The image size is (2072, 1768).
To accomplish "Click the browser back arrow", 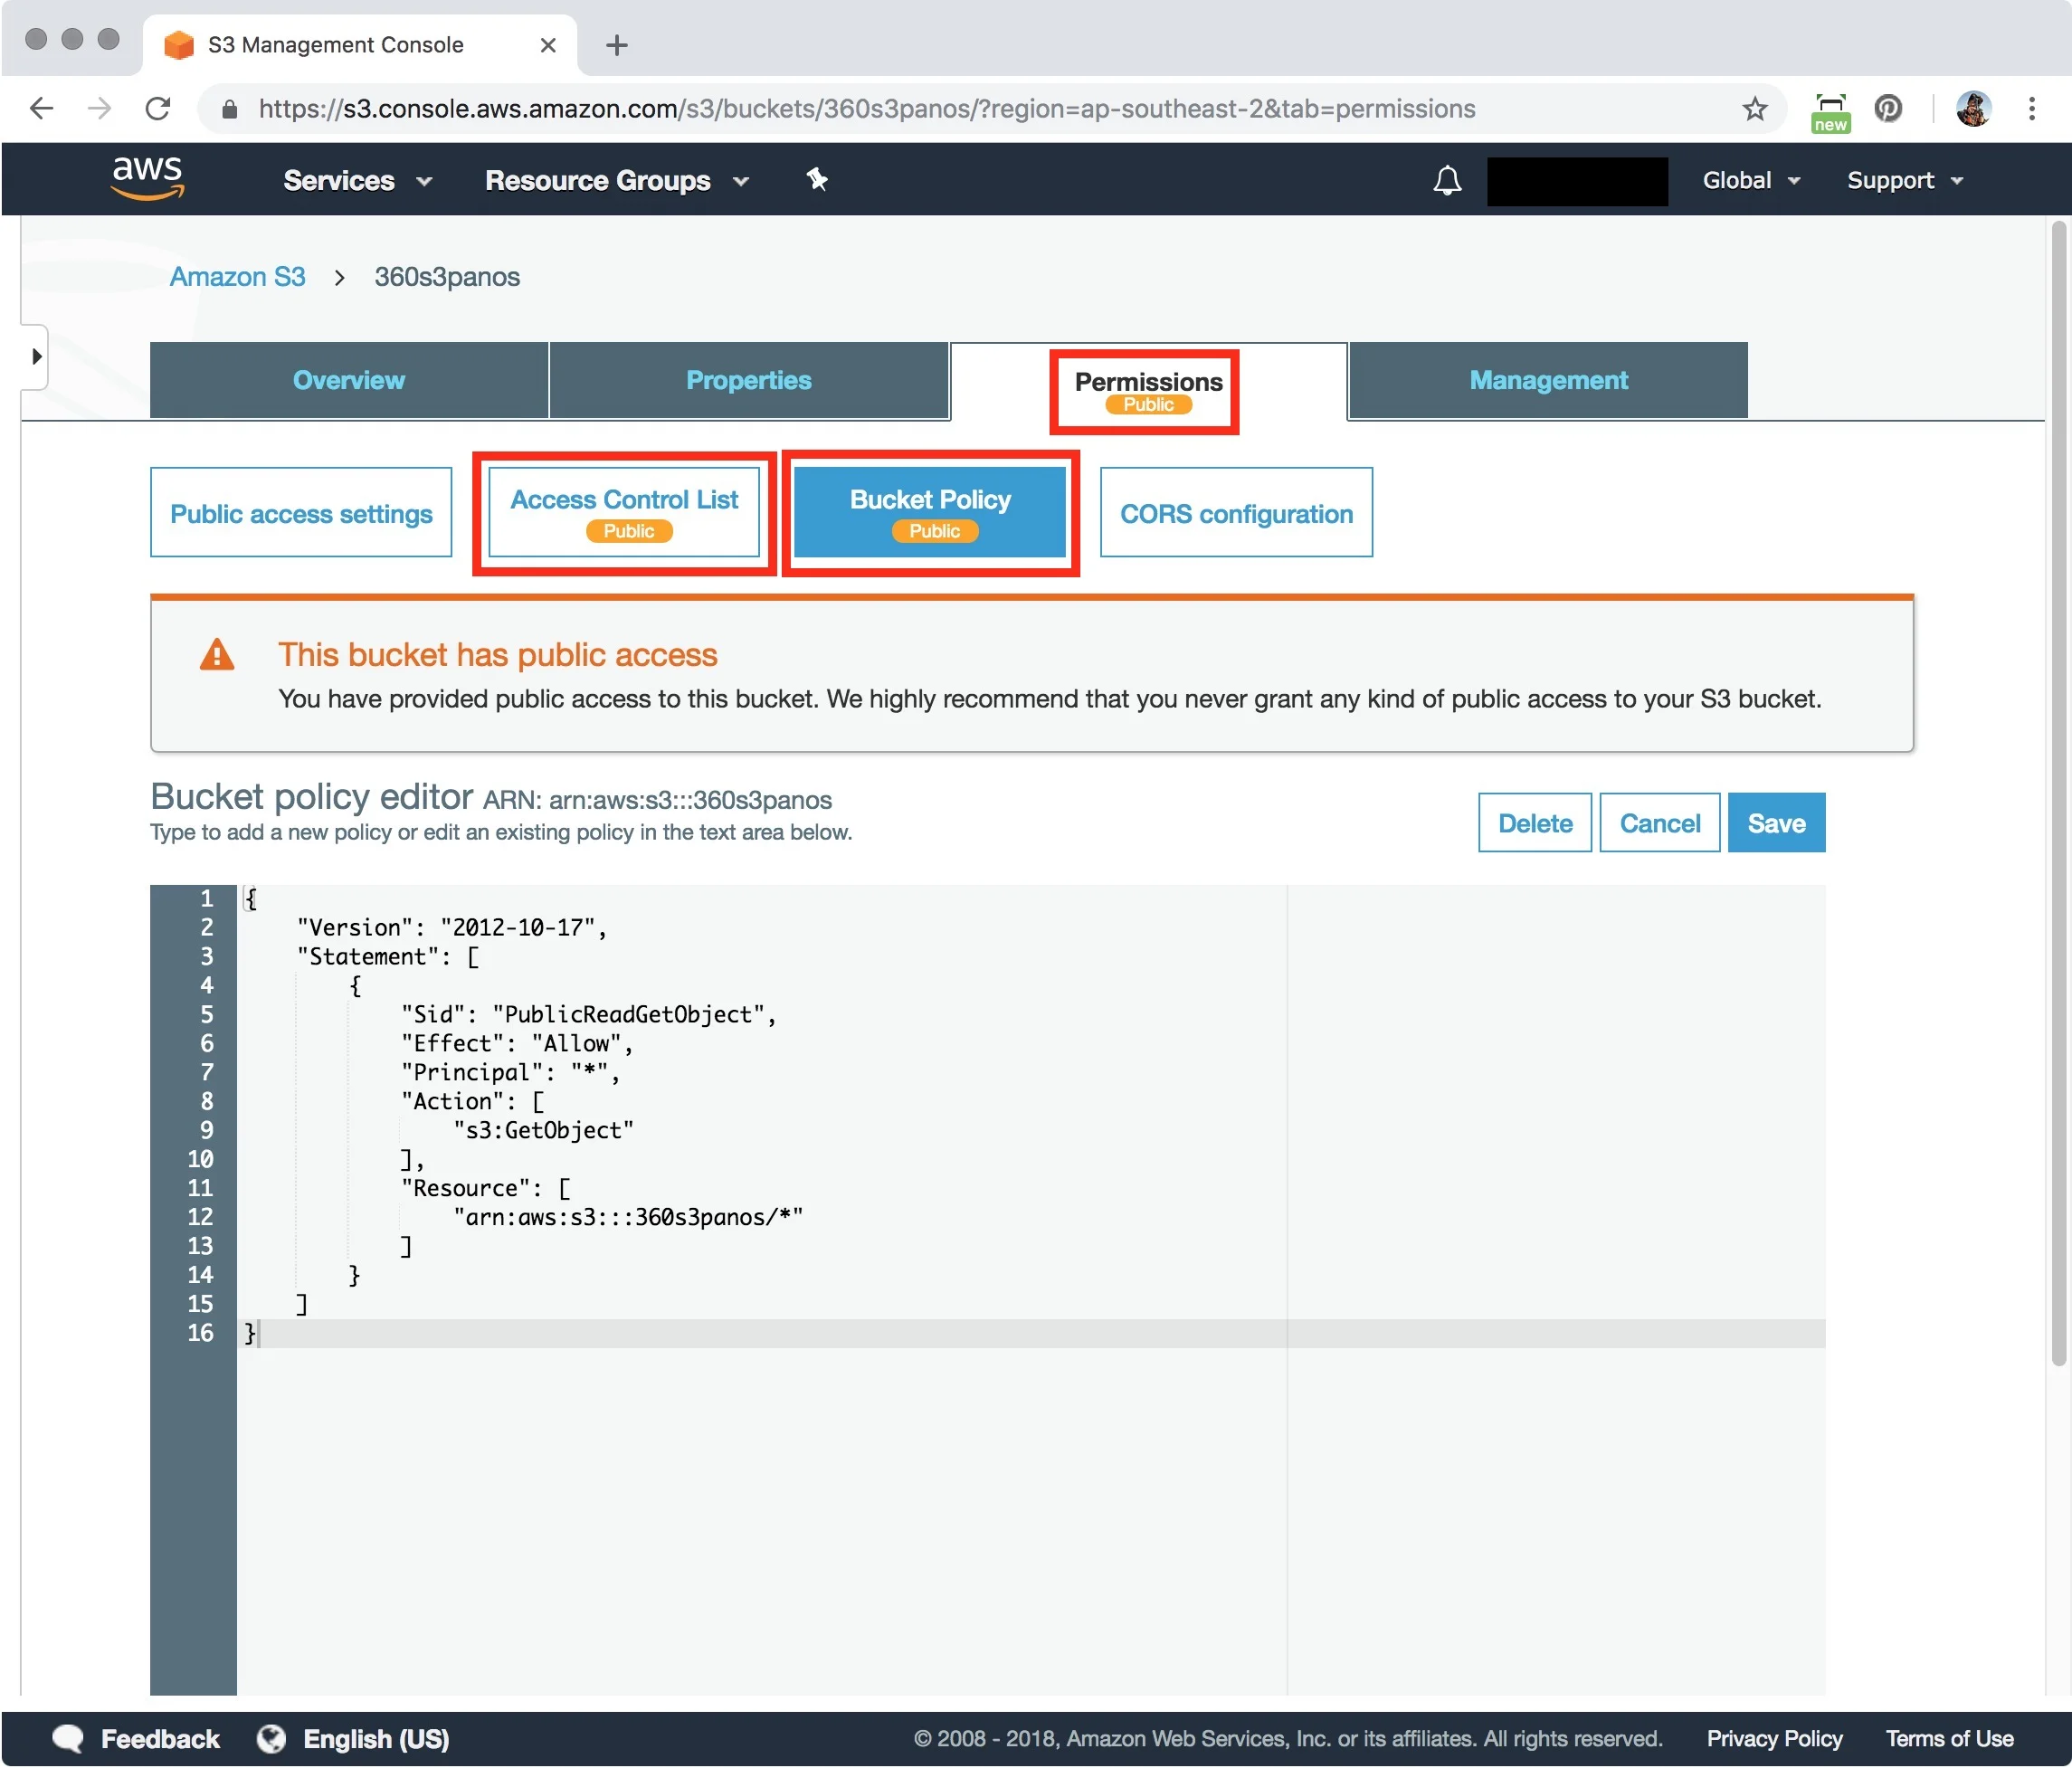I will [x=41, y=108].
